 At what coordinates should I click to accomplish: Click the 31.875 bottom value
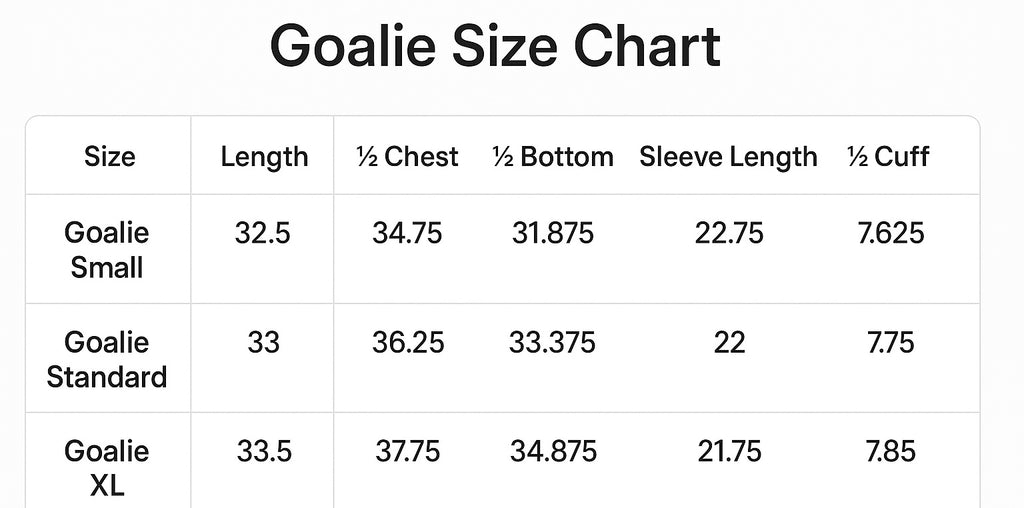[x=552, y=233]
